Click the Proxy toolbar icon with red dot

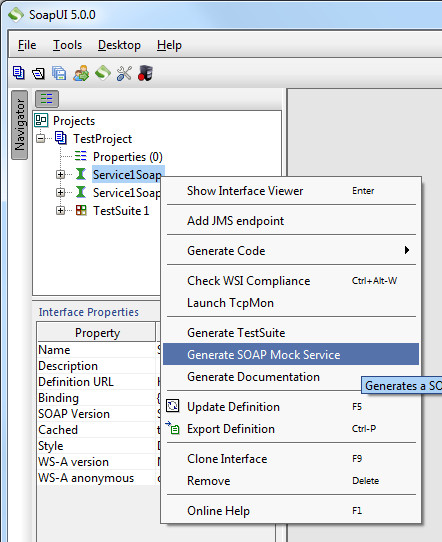145,73
